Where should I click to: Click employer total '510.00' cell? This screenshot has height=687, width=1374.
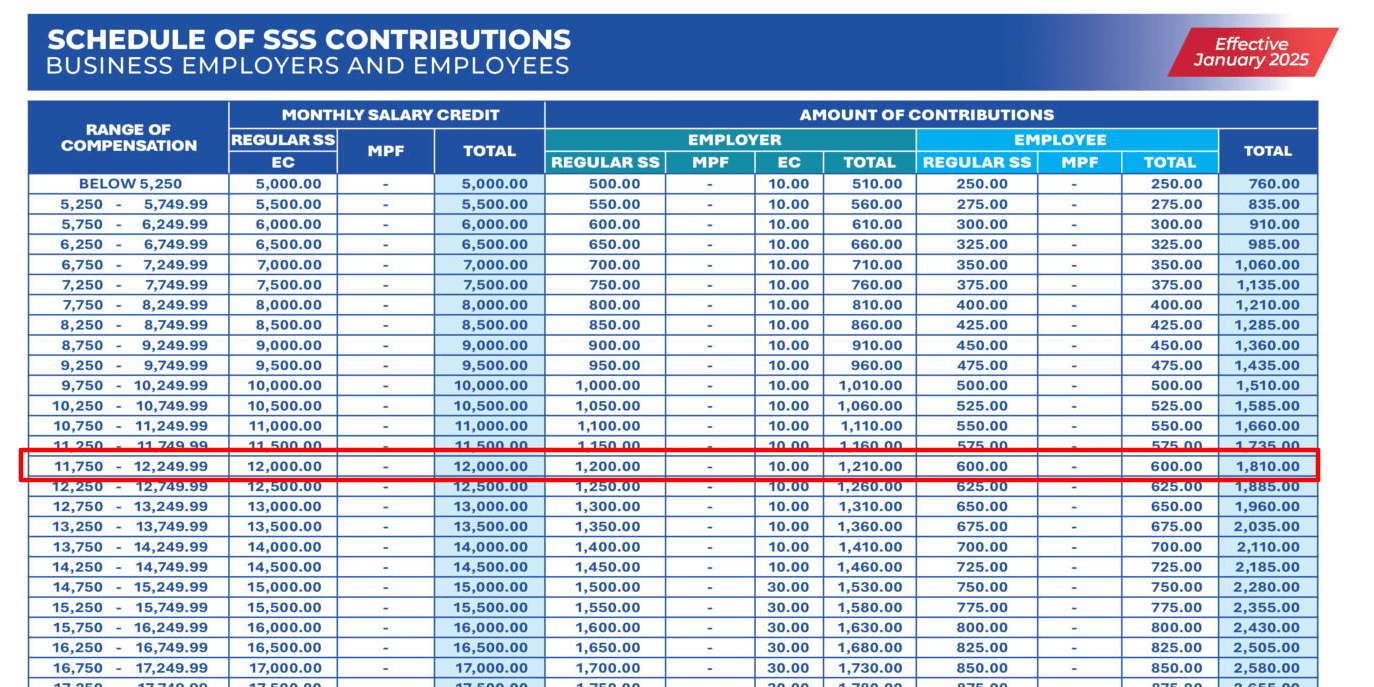pos(870,184)
